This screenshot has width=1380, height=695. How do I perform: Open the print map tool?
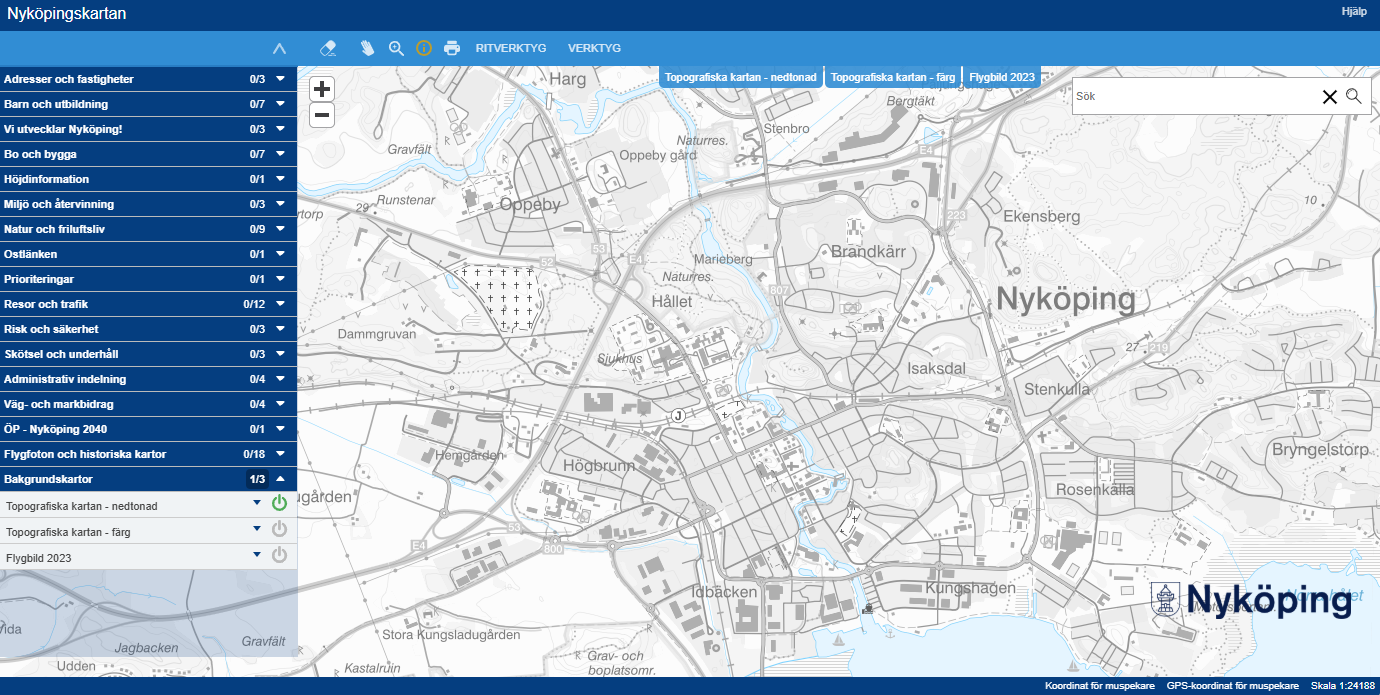pyautogui.click(x=452, y=48)
